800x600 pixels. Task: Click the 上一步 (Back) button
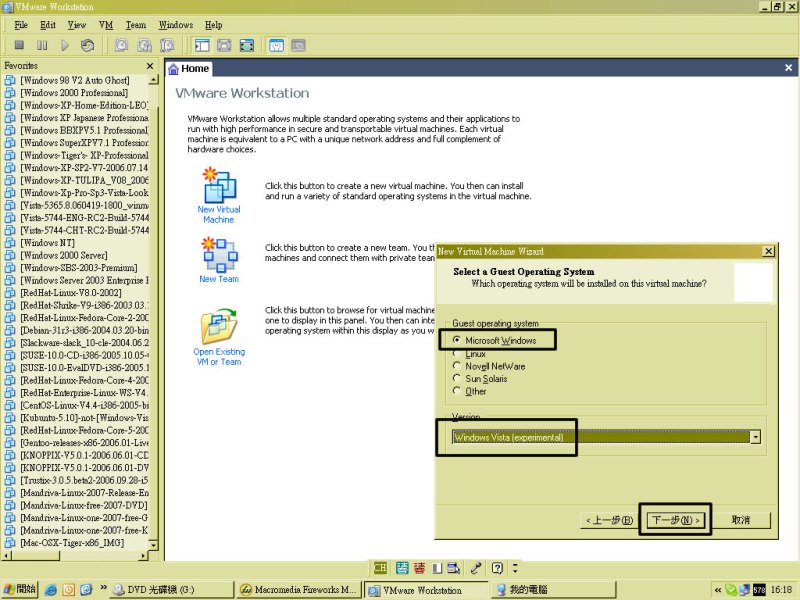point(609,520)
